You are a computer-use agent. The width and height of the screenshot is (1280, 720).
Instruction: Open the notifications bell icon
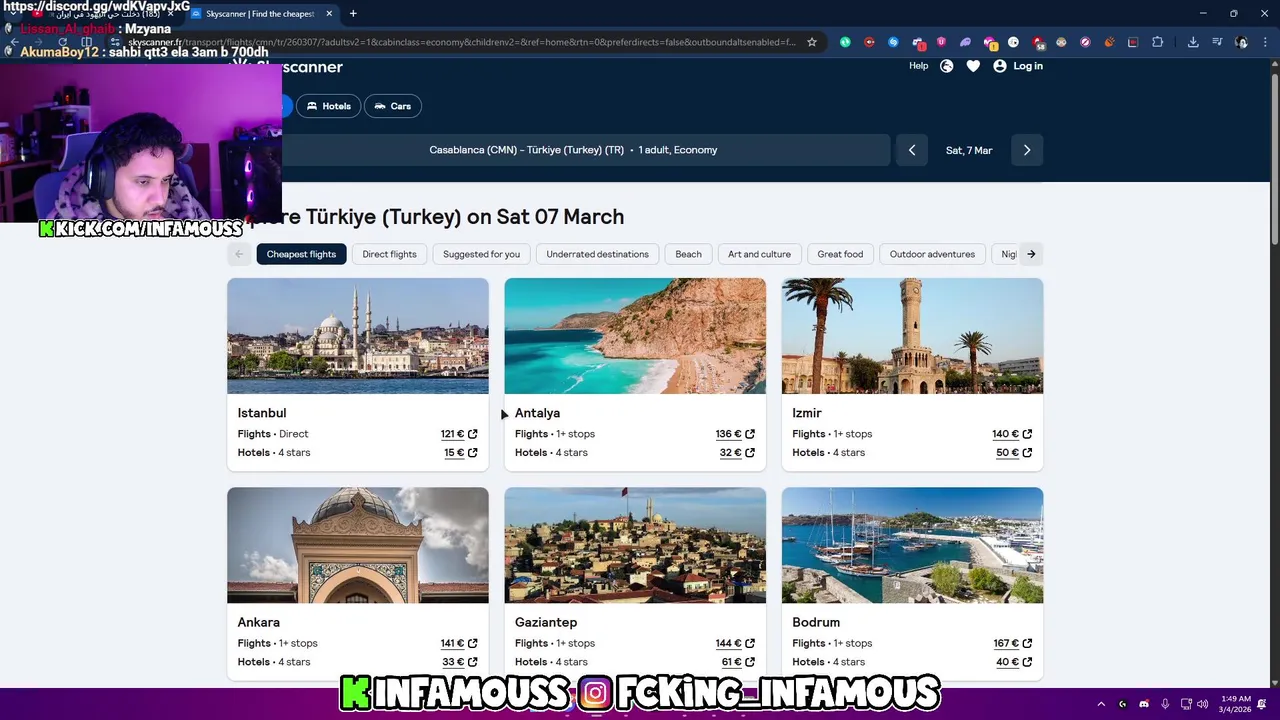pyautogui.click(x=1262, y=704)
